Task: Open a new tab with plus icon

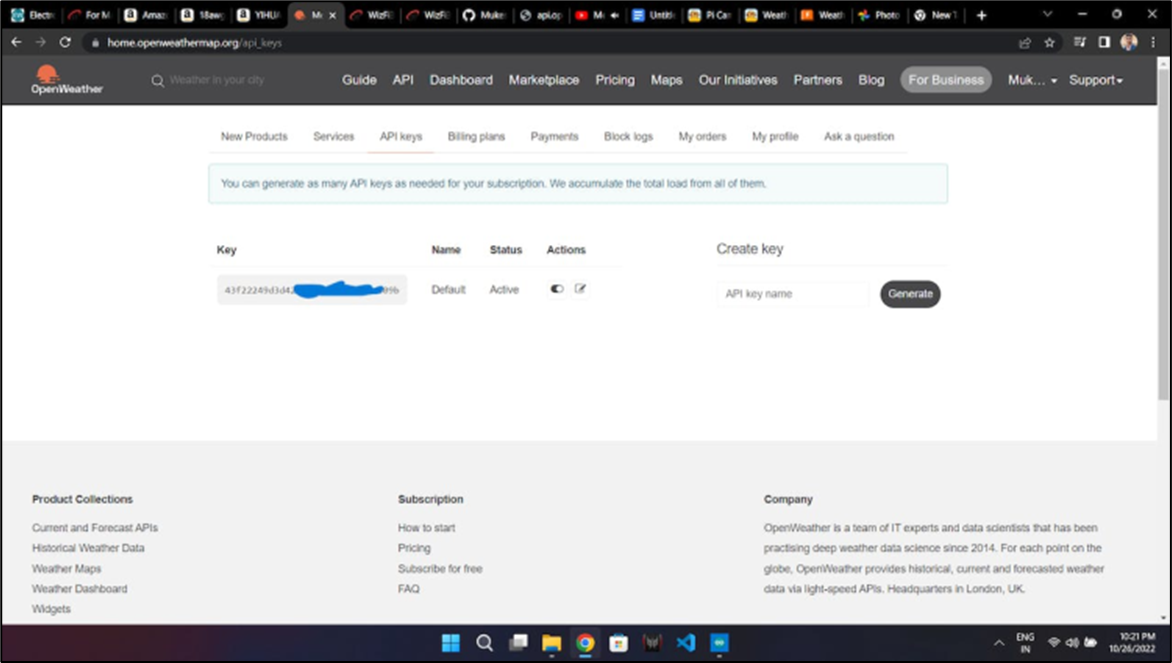Action: tap(981, 15)
